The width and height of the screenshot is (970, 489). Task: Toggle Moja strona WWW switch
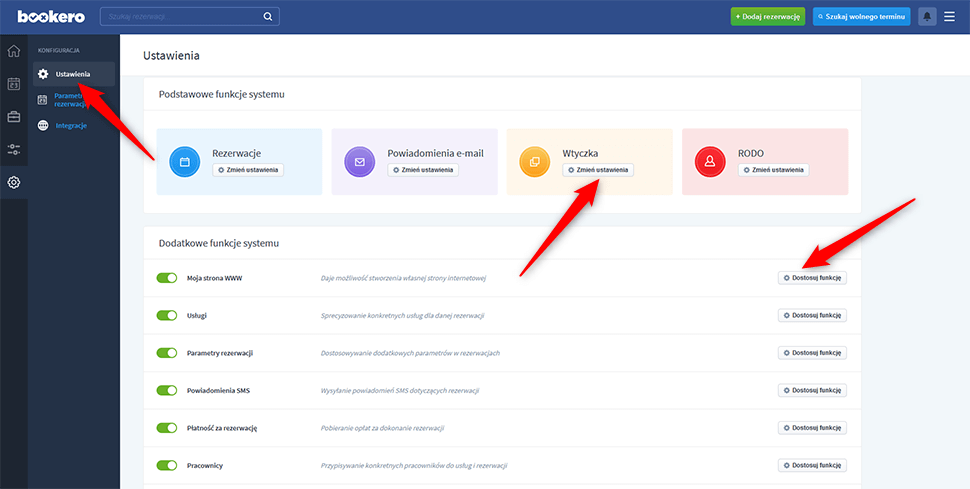click(167, 278)
